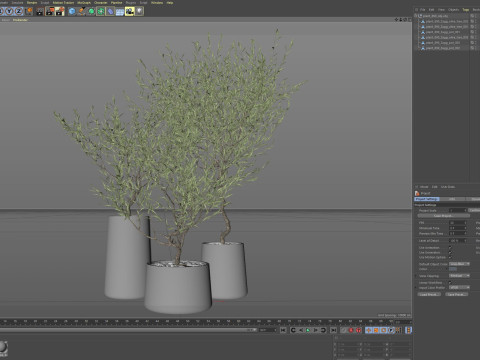Open the Default Object Color dropdown
This screenshot has height=360, width=480.
click(x=459, y=264)
